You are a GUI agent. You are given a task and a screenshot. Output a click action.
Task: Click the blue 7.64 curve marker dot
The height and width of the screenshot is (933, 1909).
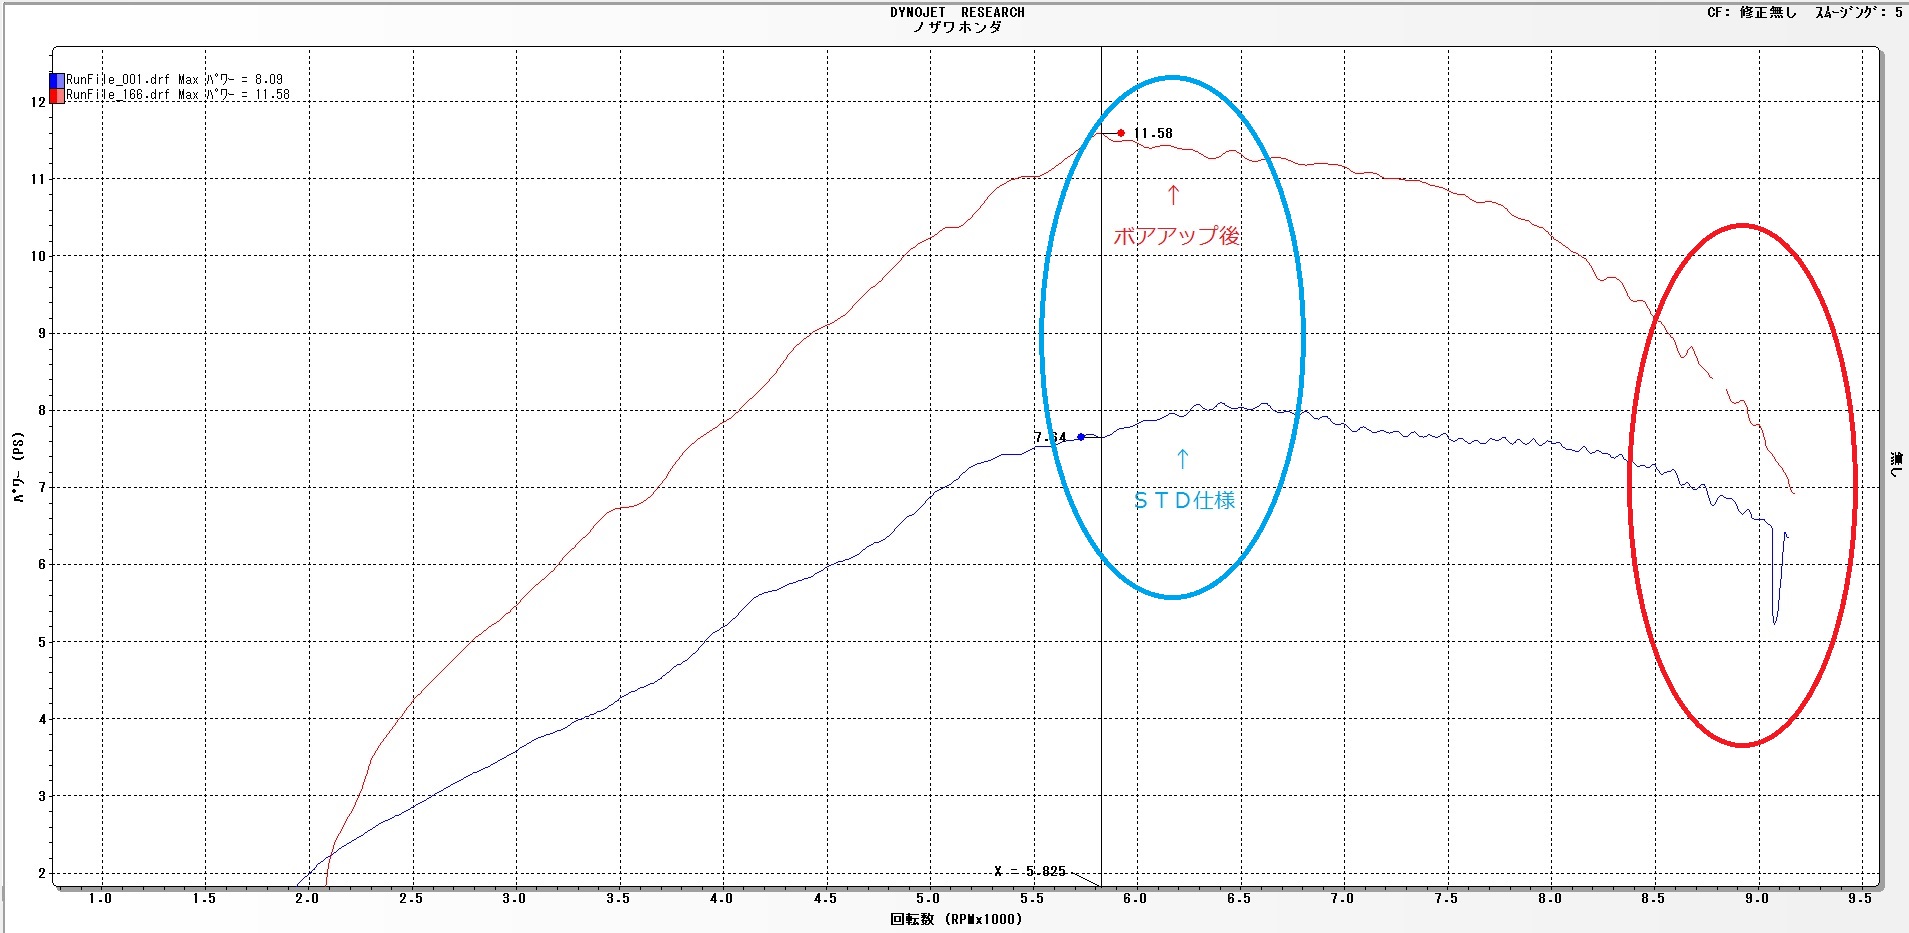[x=1081, y=437]
